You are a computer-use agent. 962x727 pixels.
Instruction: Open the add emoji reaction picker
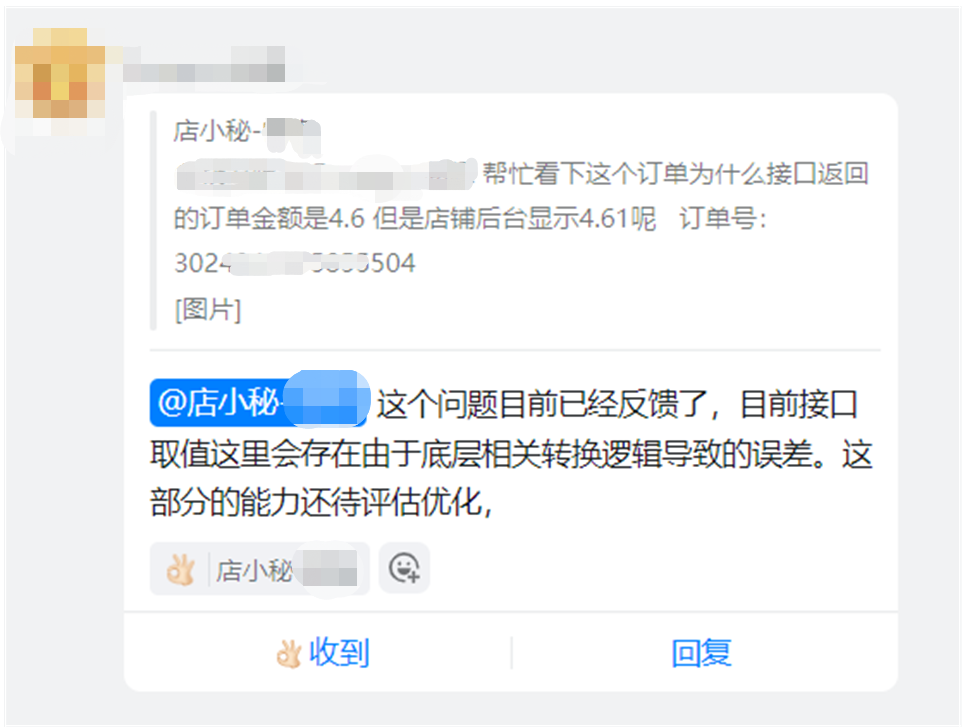coord(404,568)
